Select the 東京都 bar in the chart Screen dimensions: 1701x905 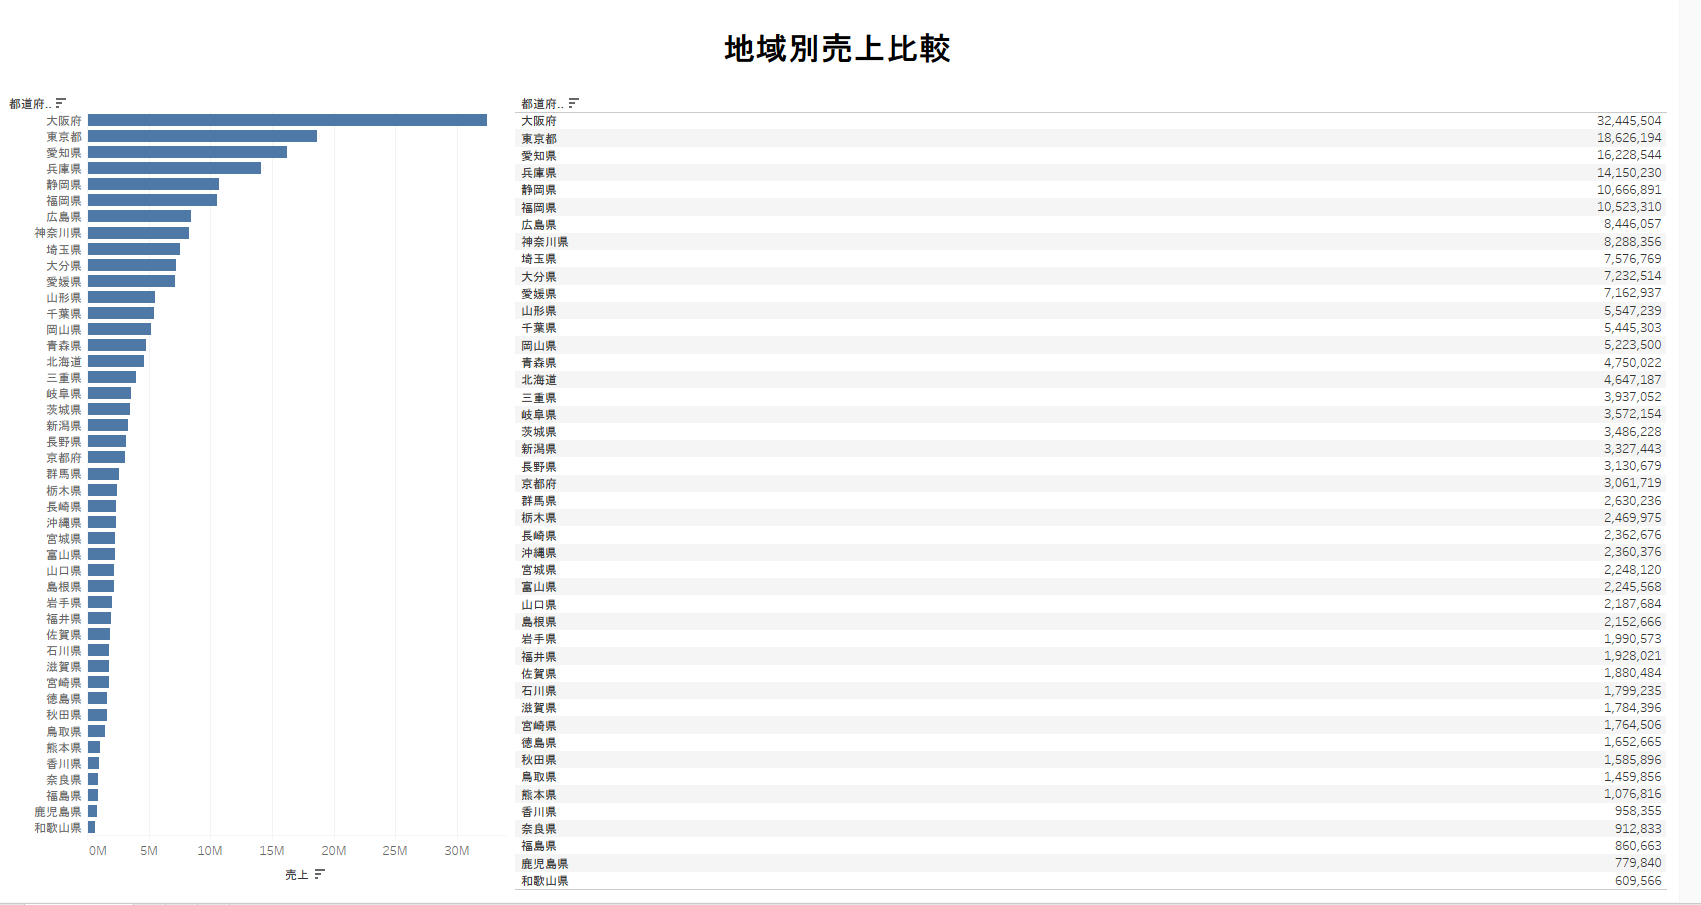(202, 136)
